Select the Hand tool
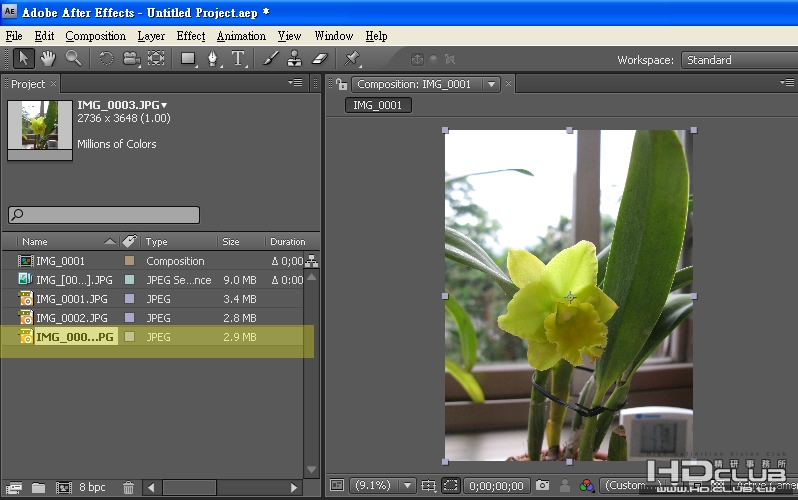Viewport: 798px width, 500px height. [48, 59]
